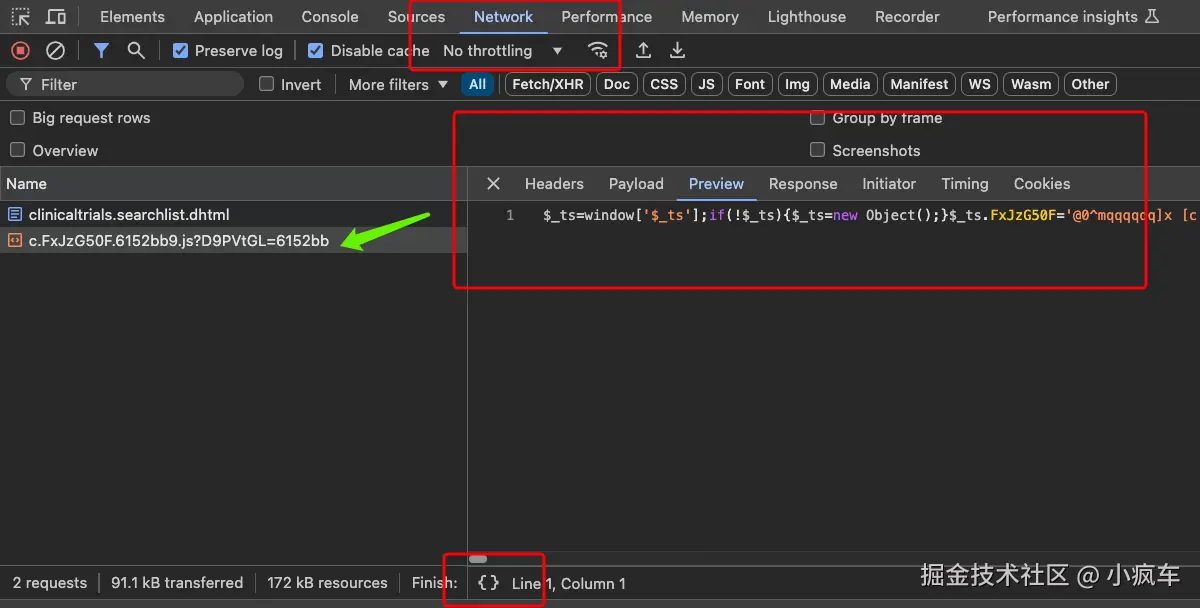Clear the network log

pos(56,50)
